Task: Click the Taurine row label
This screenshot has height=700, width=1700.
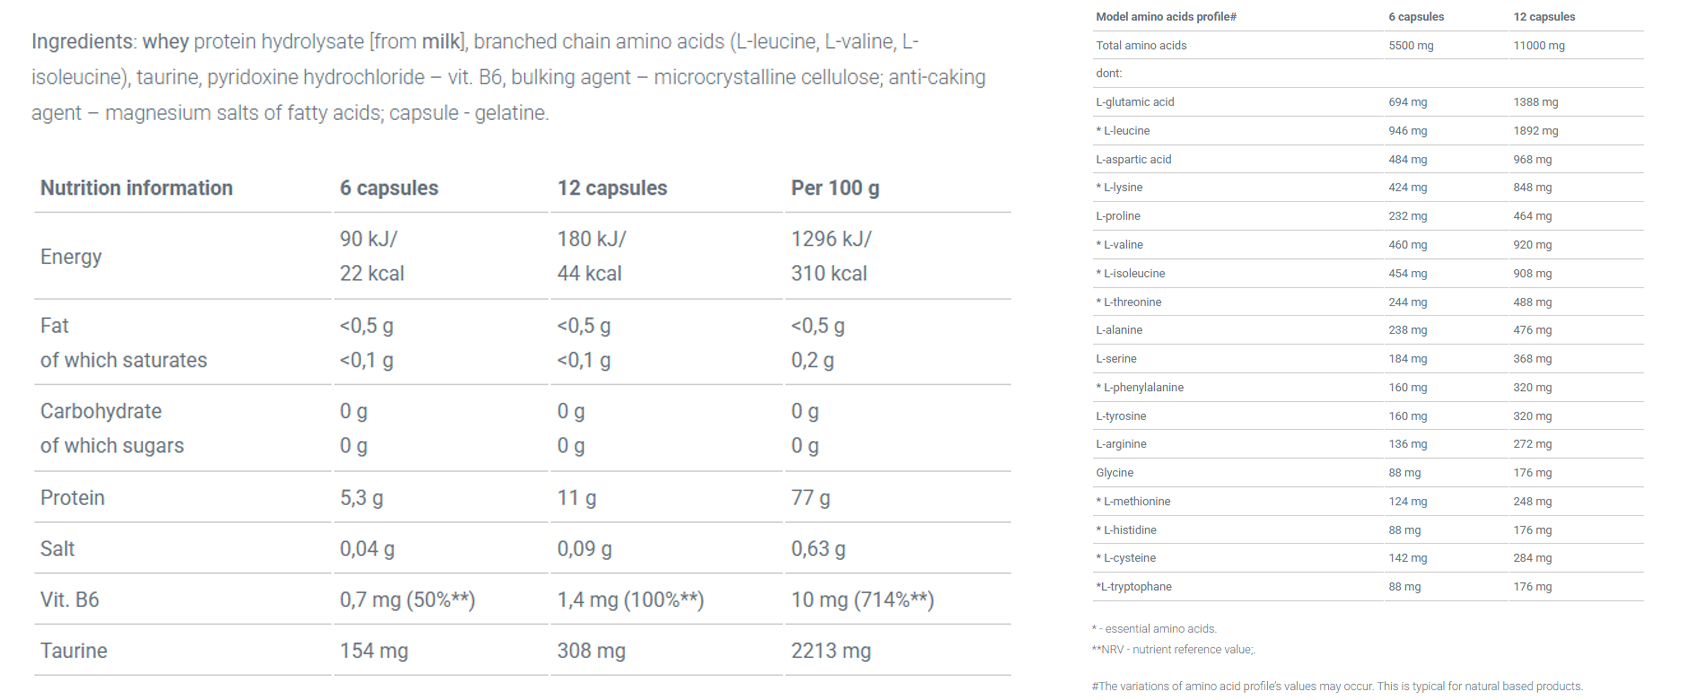Action: [x=73, y=651]
